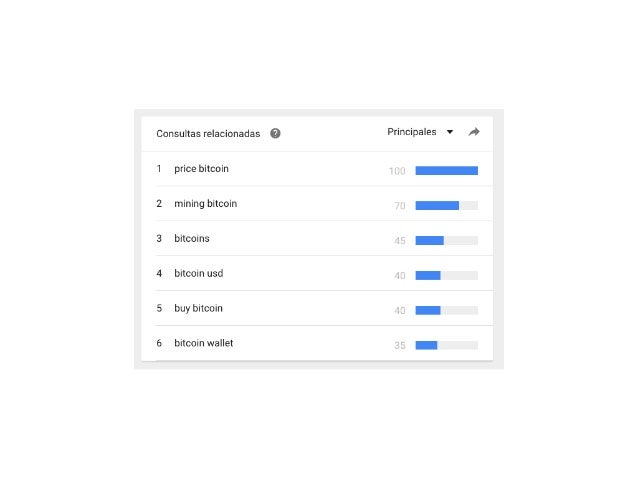638x479 pixels.
Task: Click the bitcoin usd popularity bar
Action: [x=428, y=275]
